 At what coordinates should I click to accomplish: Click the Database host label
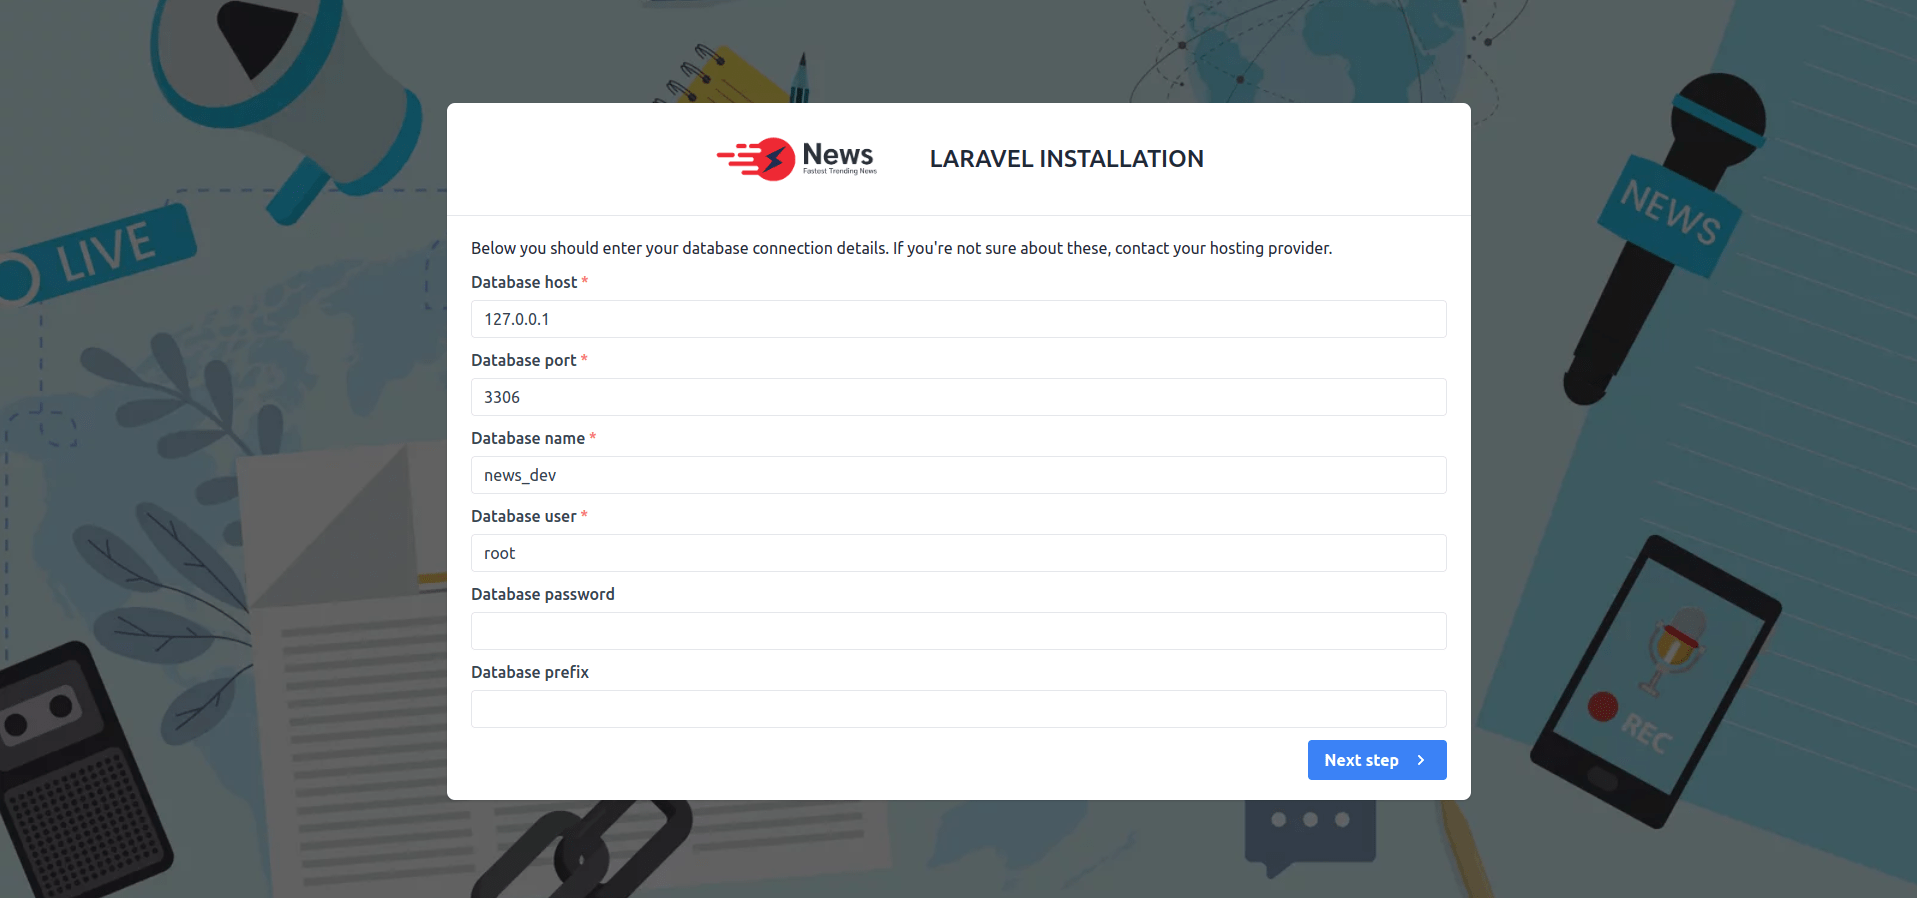tap(524, 282)
